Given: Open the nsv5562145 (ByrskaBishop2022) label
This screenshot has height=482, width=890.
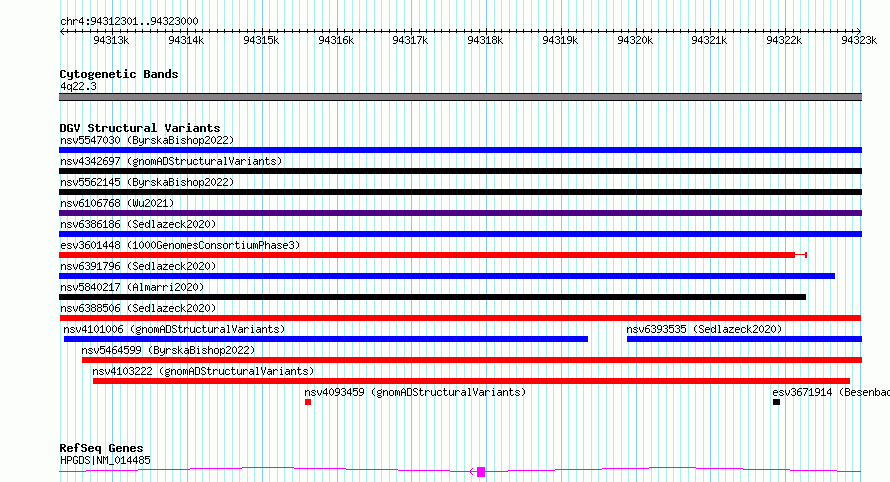Looking at the screenshot, I should (x=147, y=182).
